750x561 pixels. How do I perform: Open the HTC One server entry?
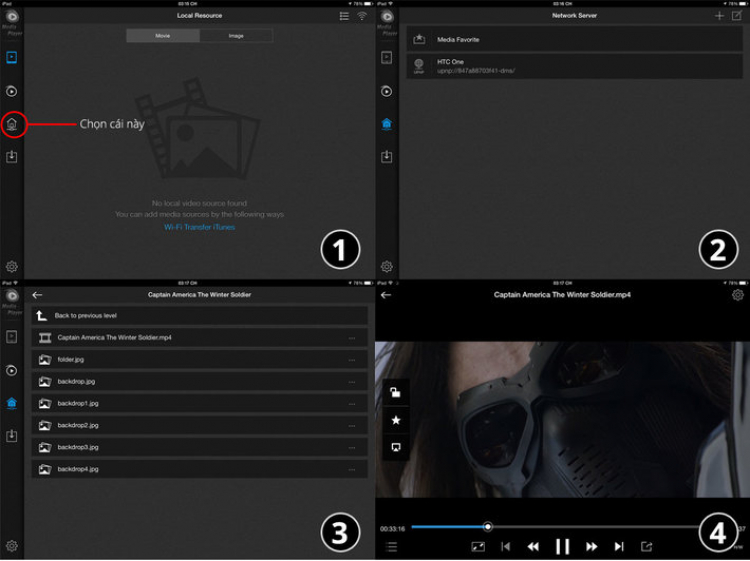click(574, 66)
